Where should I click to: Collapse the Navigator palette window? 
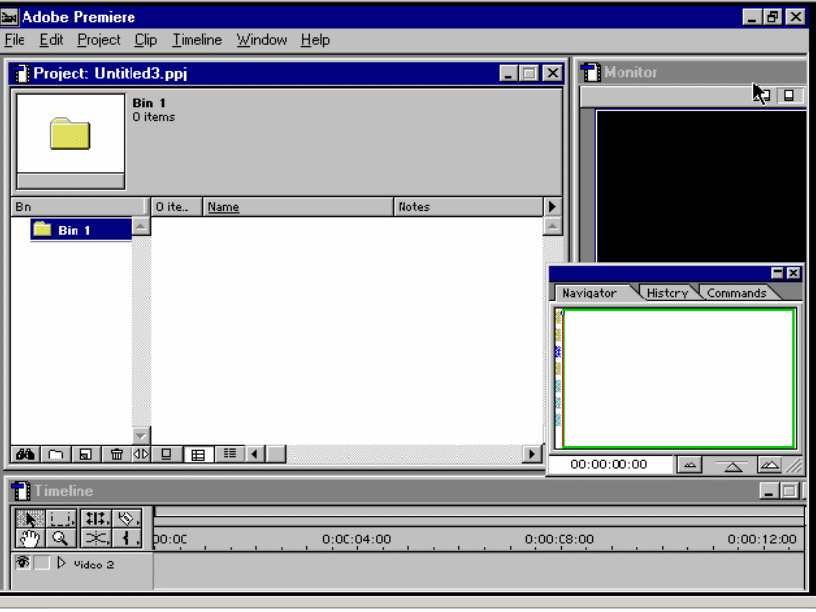777,273
